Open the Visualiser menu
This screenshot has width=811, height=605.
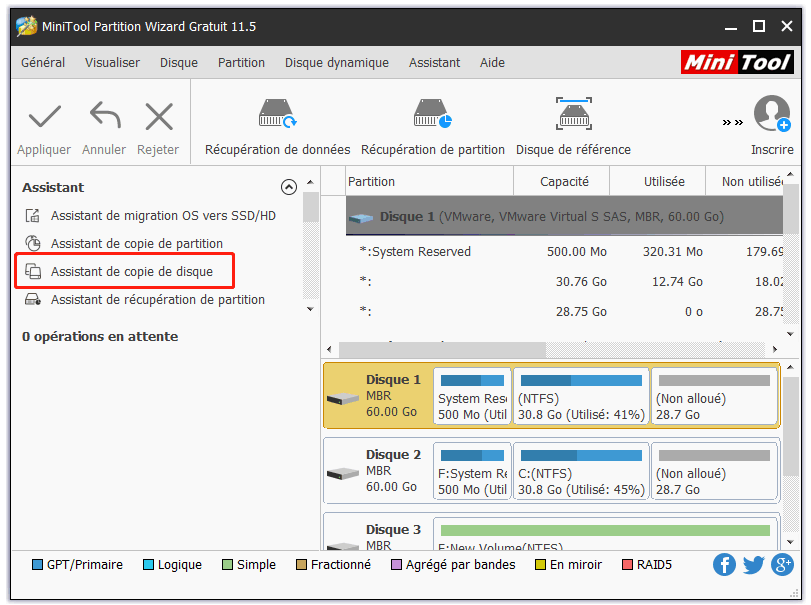[112, 62]
